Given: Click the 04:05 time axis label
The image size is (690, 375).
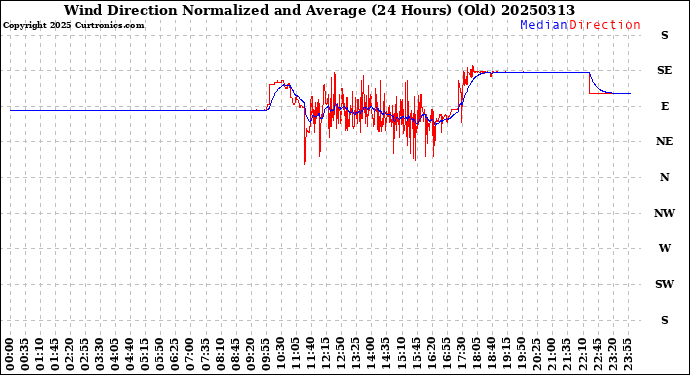Looking at the screenshot, I should [x=115, y=354].
